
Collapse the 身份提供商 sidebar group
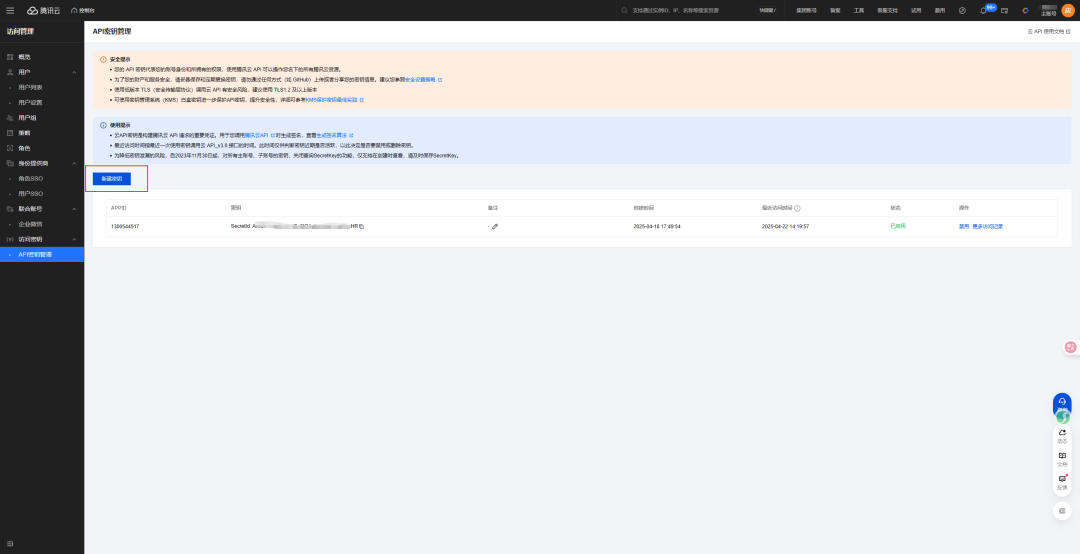tap(42, 163)
